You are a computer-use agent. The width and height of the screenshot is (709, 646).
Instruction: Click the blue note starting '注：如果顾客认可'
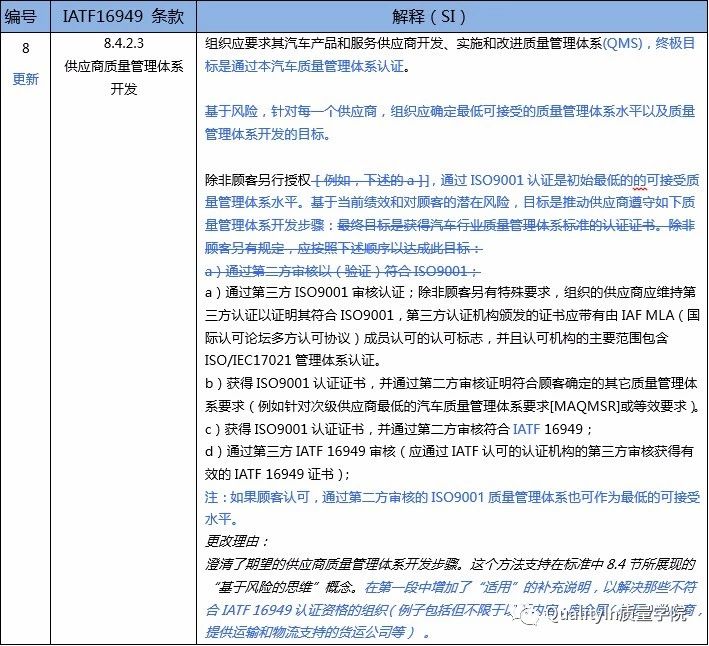coord(450,497)
